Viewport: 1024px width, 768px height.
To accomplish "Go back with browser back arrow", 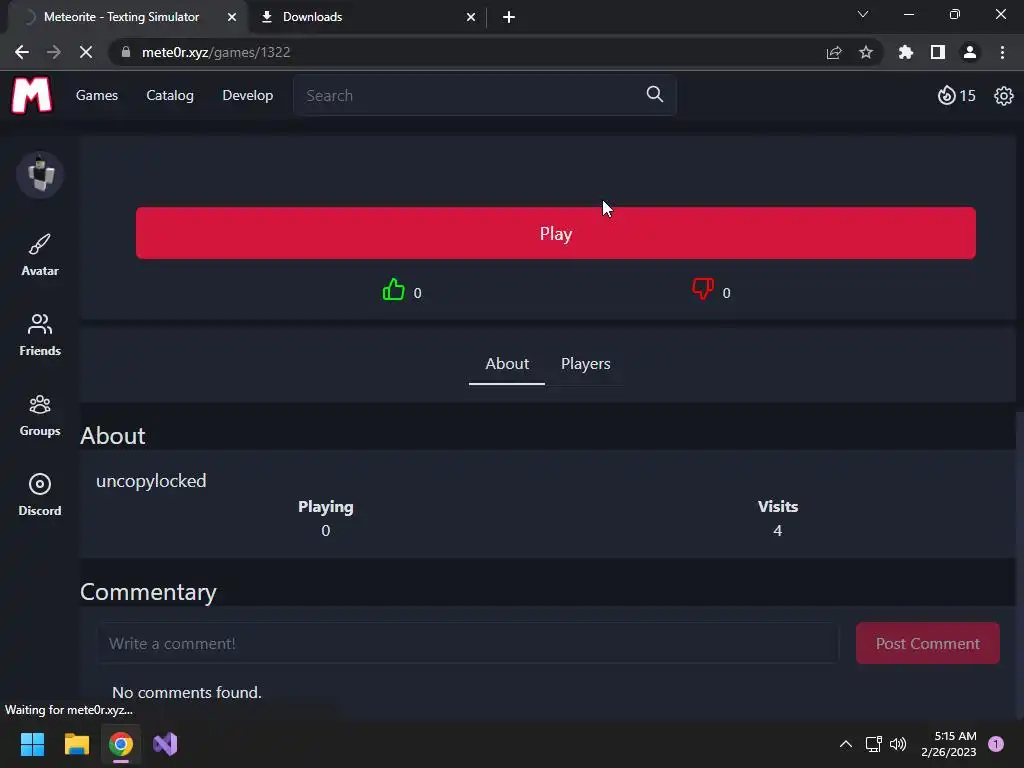I will point(22,52).
